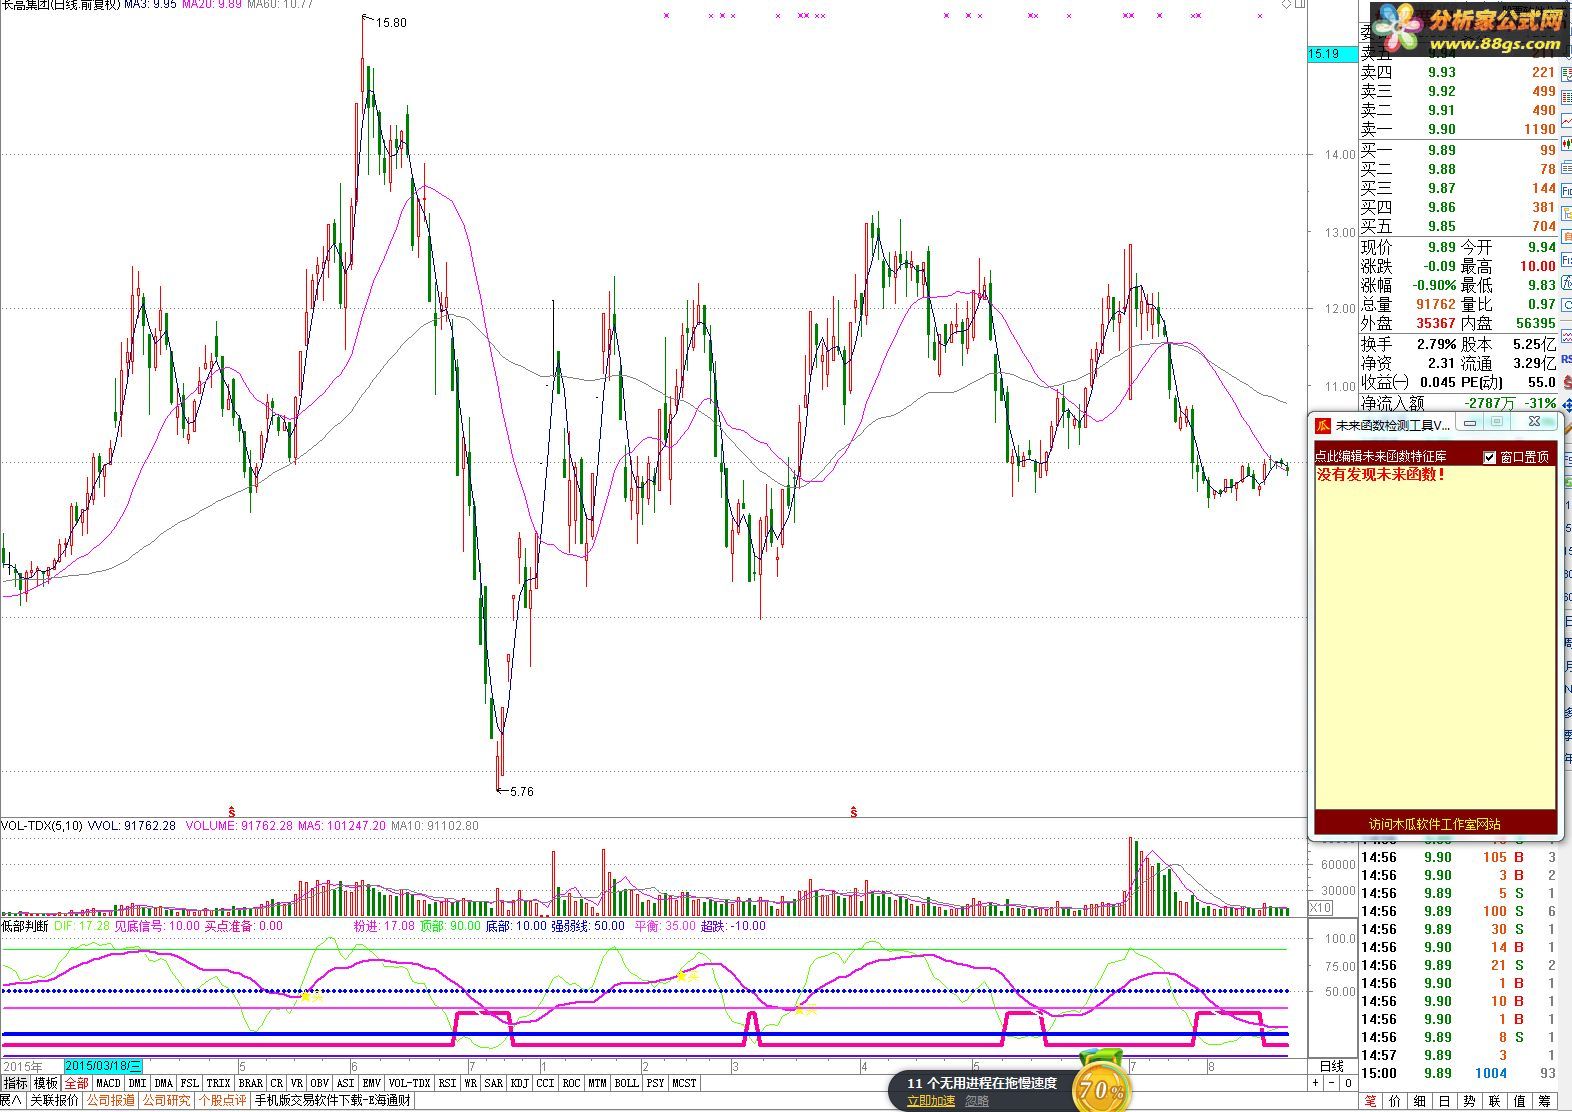Select the MCST indicator tab
This screenshot has width=1572, height=1112.
(x=685, y=1083)
